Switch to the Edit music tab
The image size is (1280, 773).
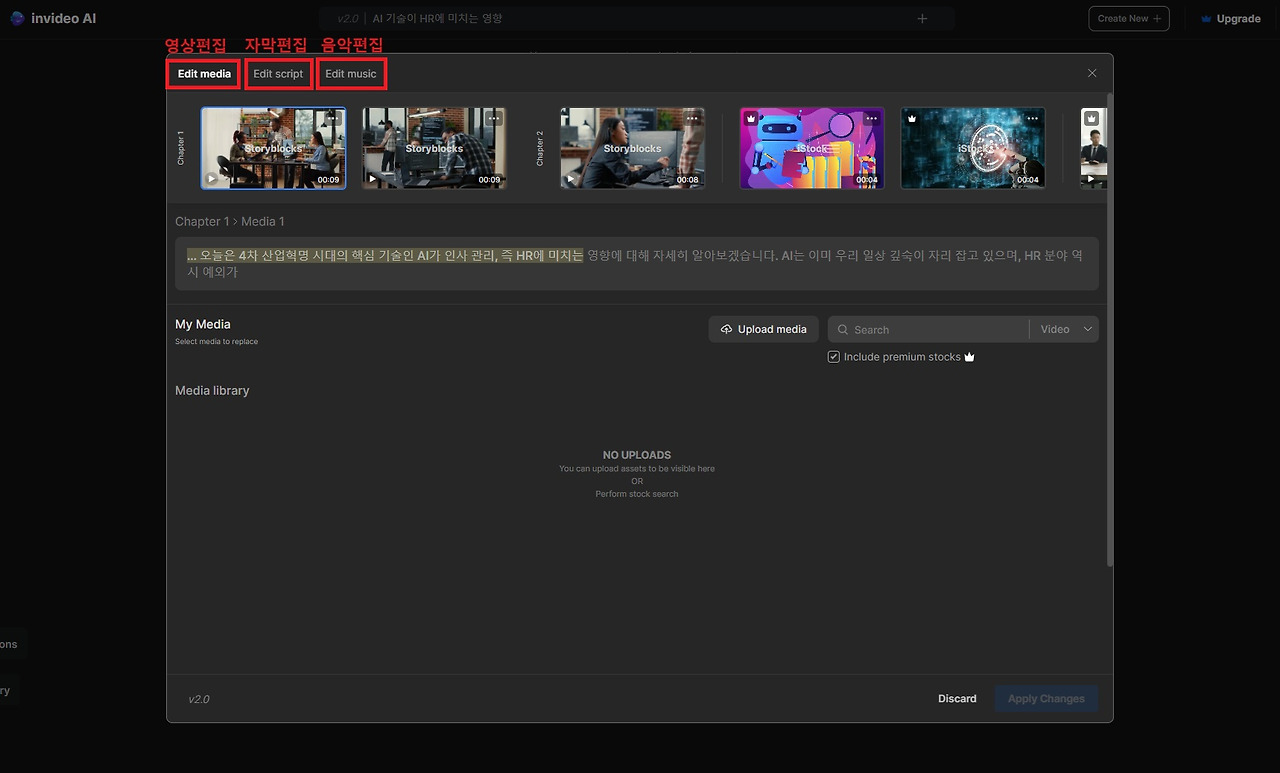[351, 74]
